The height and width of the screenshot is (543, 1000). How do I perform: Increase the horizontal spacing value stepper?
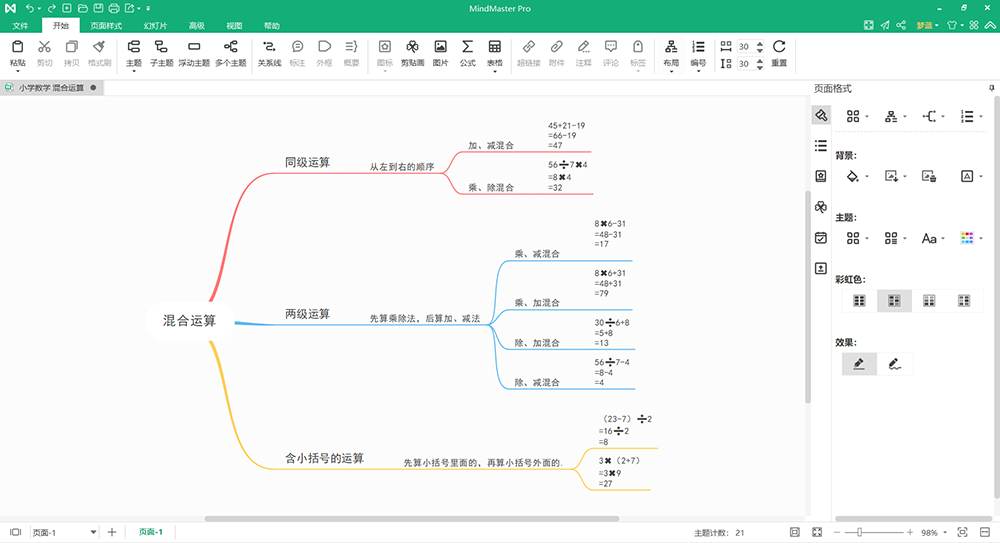point(760,43)
